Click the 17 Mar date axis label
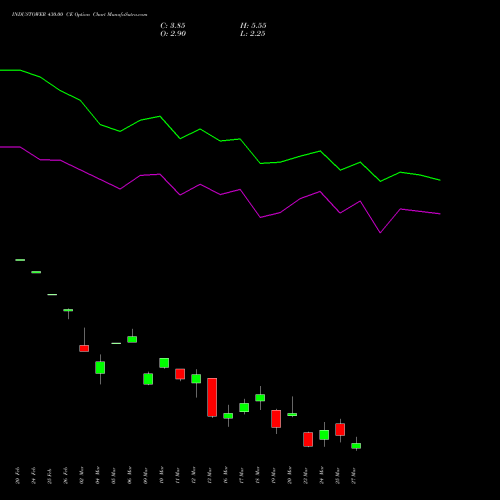 (242, 476)
